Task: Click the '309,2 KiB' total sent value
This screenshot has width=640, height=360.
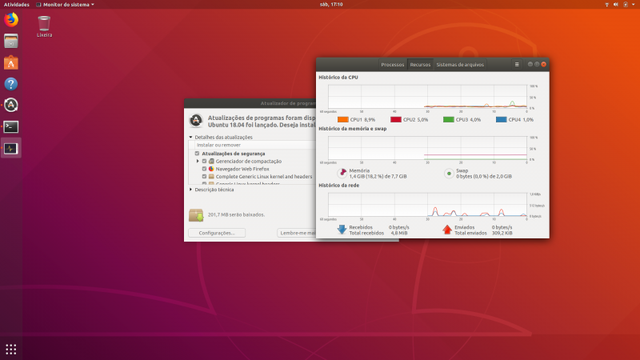Action: (x=502, y=233)
